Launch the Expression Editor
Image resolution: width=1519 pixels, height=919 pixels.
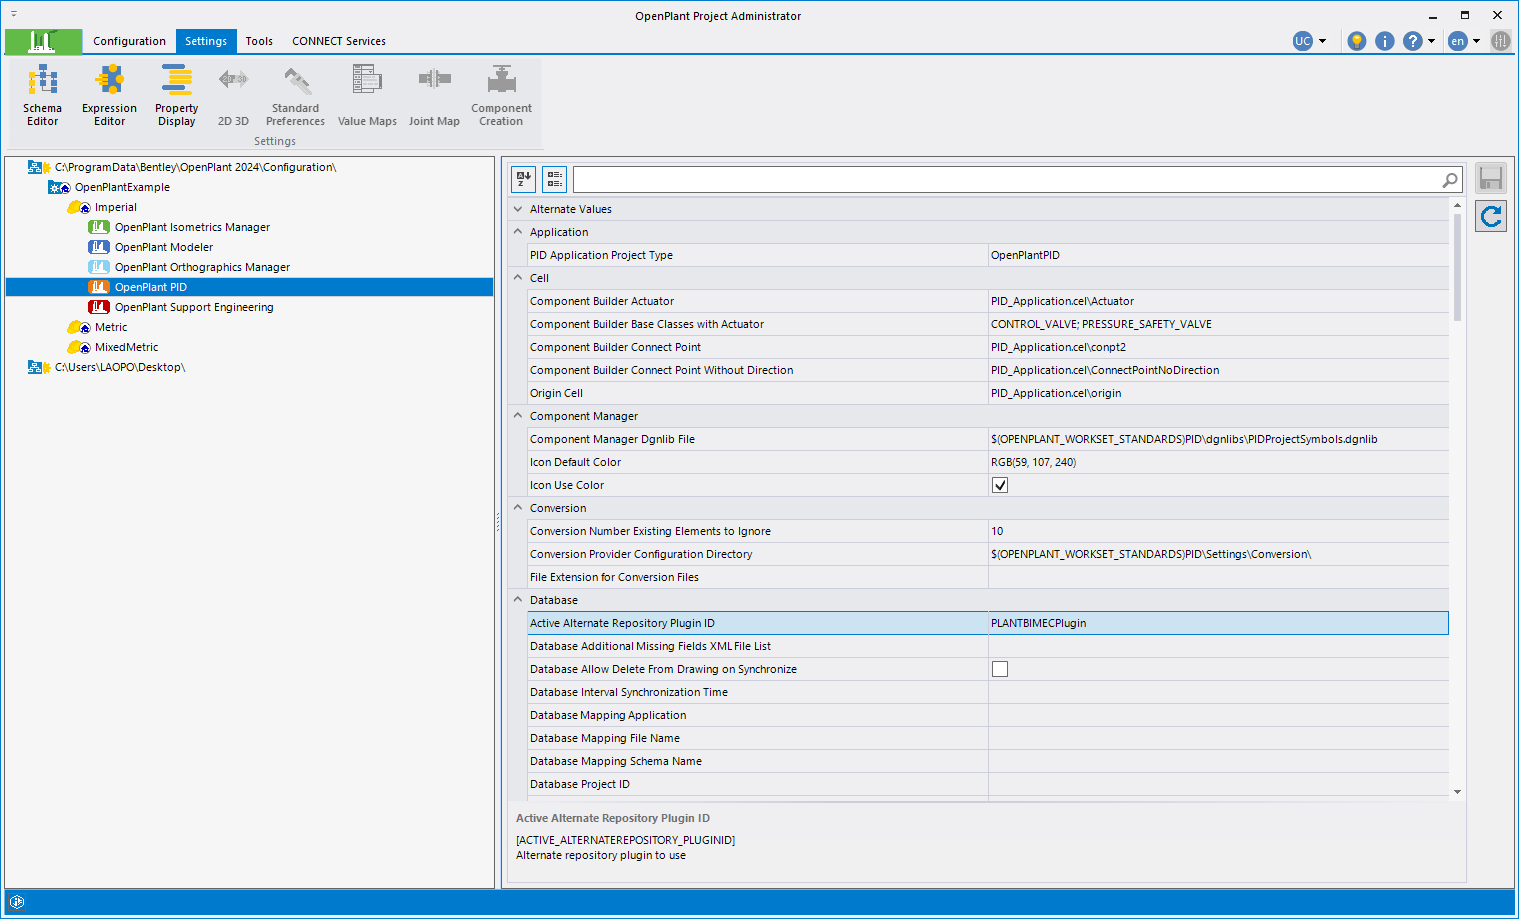pyautogui.click(x=109, y=95)
